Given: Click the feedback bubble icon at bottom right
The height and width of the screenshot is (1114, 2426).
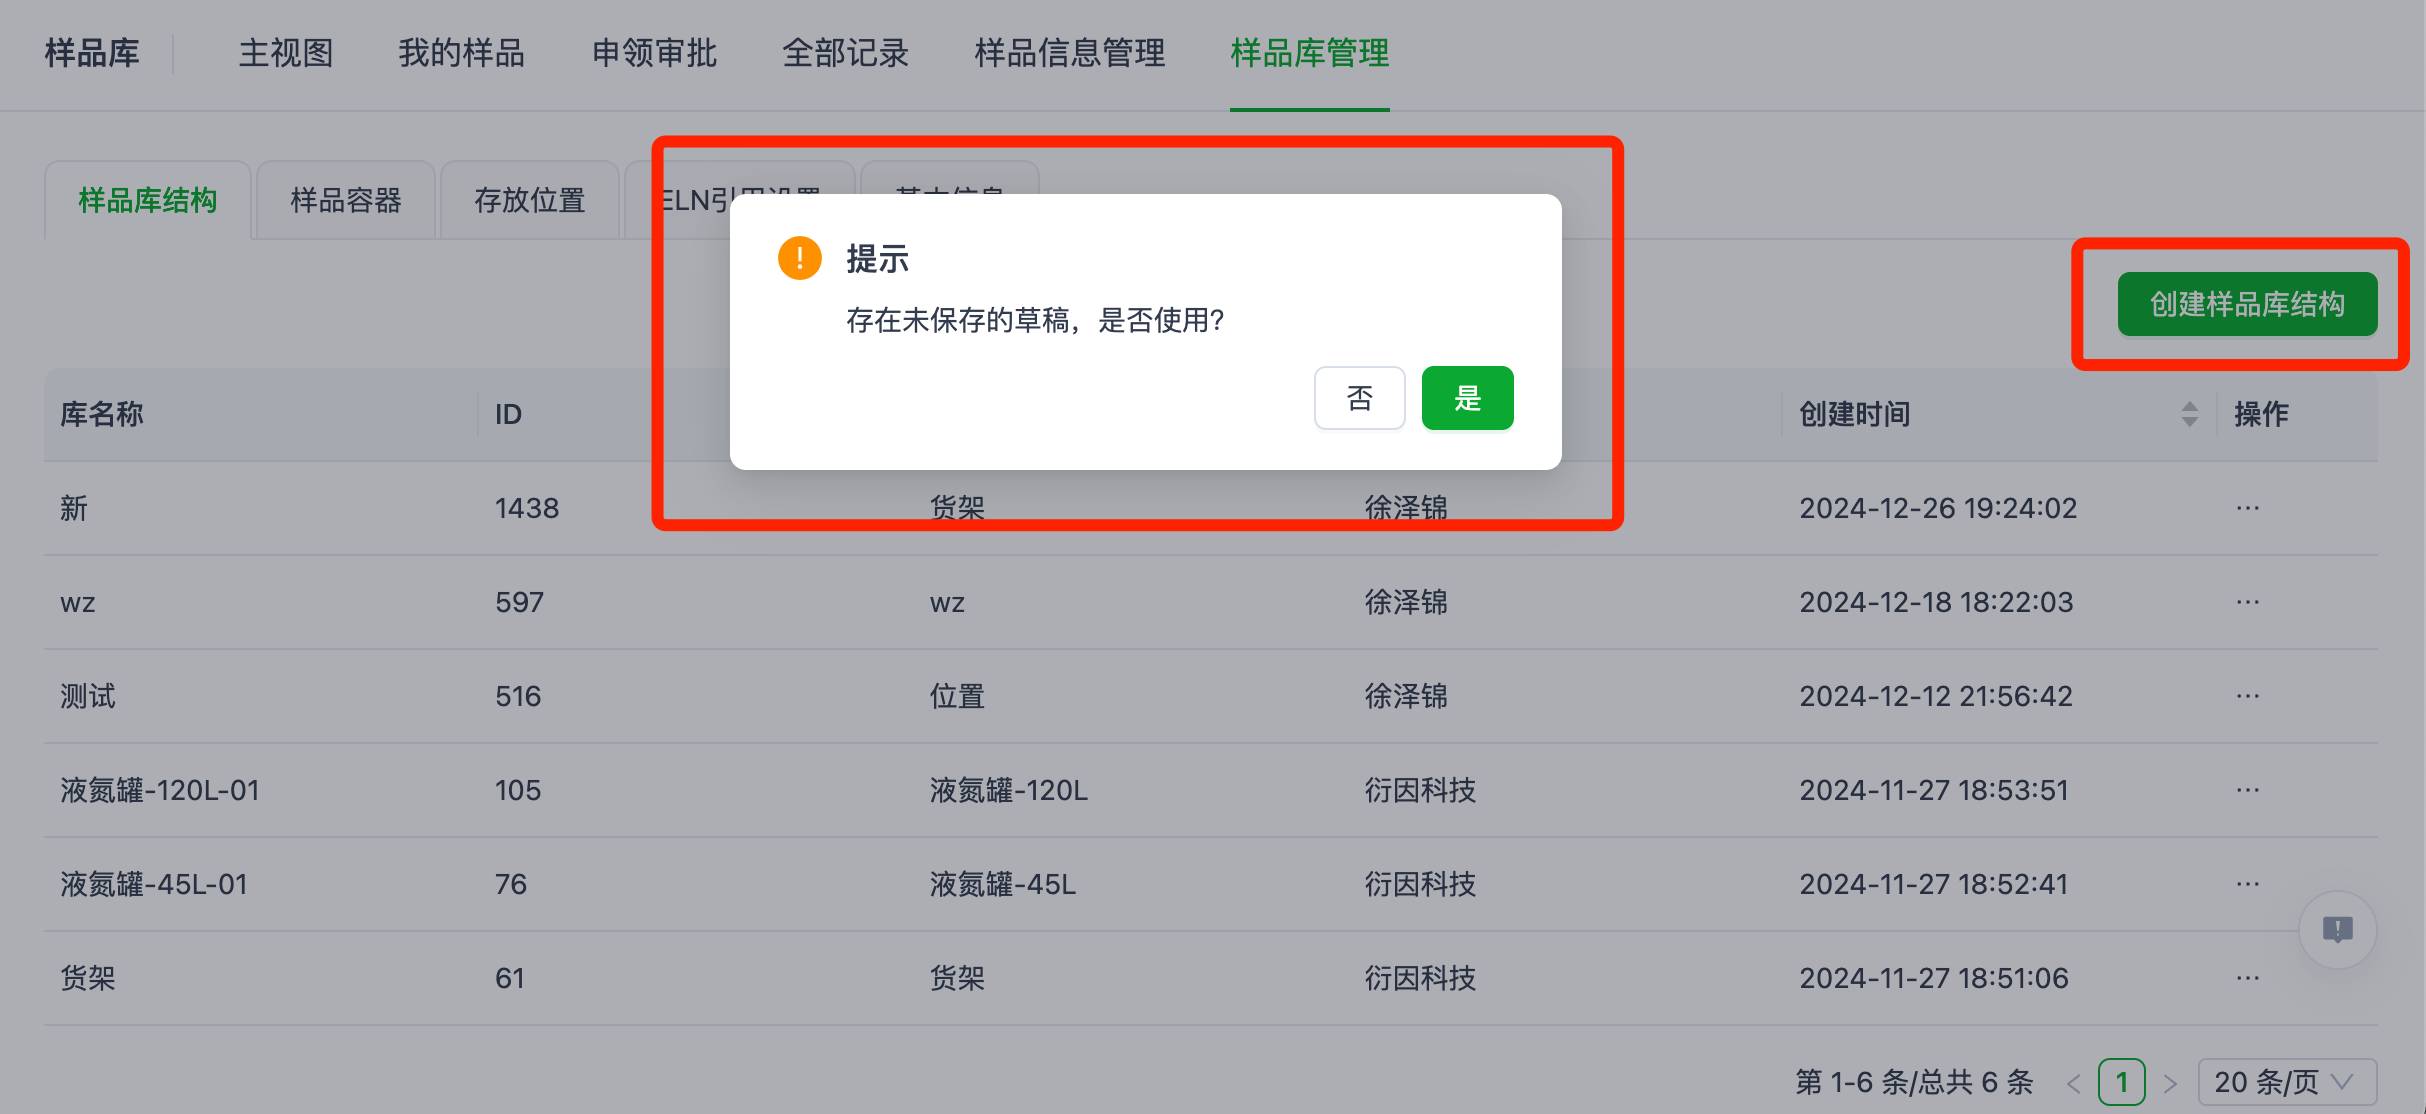Looking at the screenshot, I should point(2337,929).
